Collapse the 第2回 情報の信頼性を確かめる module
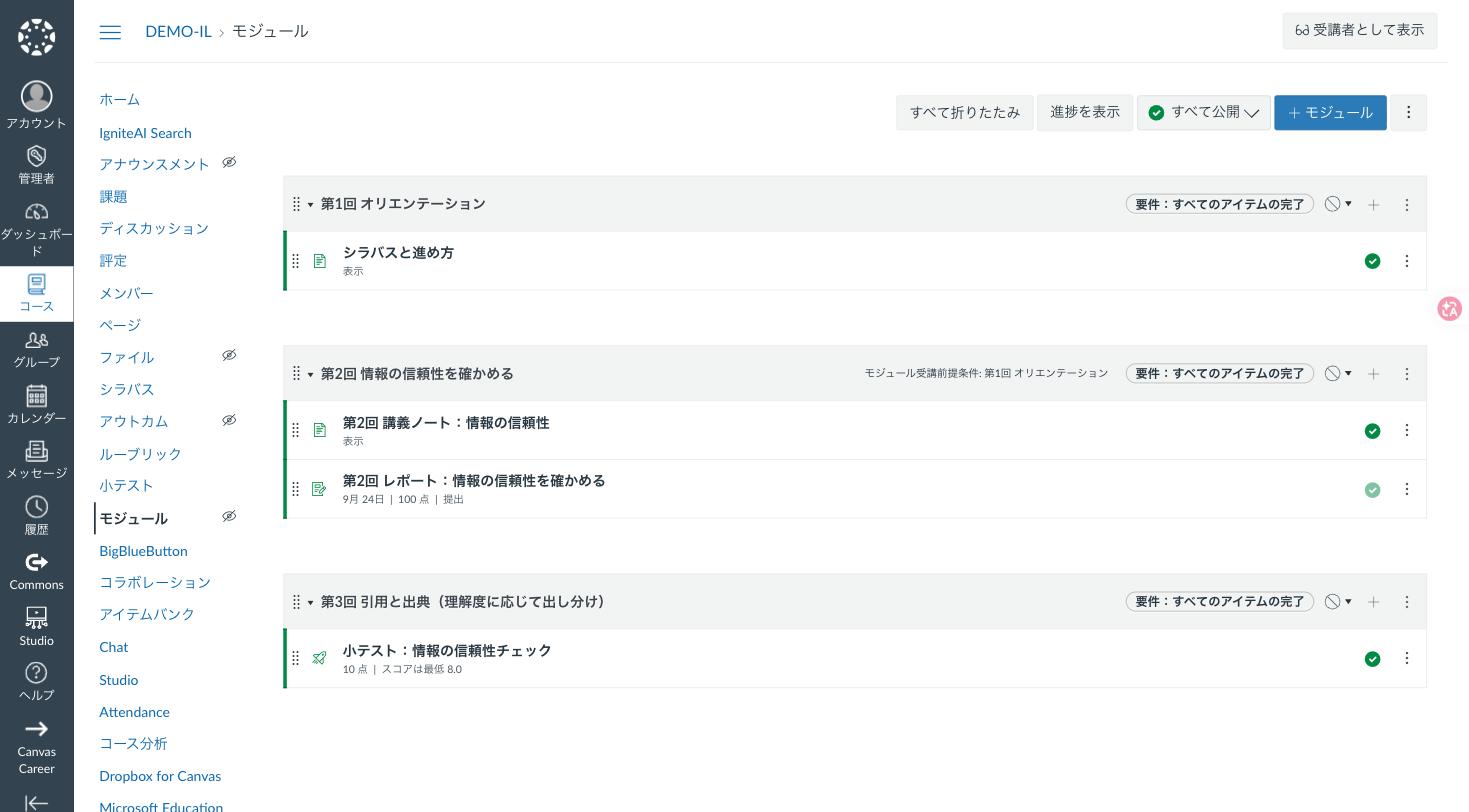The image size is (1469, 812). pos(310,375)
